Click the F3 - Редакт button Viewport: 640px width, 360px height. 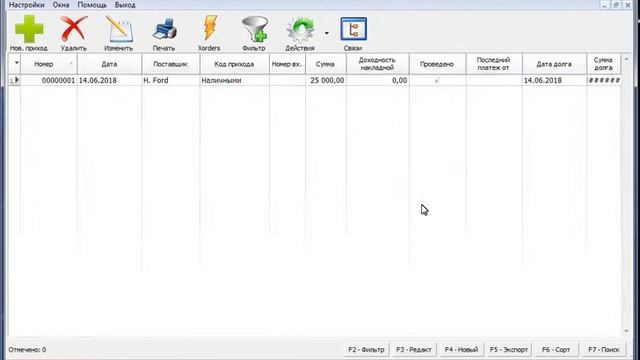(413, 349)
